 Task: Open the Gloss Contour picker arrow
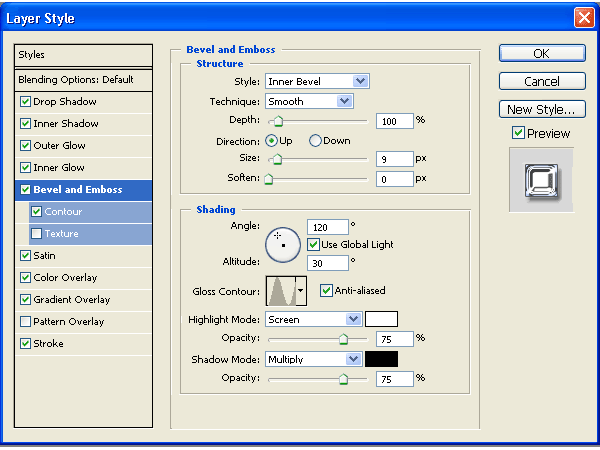[x=301, y=291]
